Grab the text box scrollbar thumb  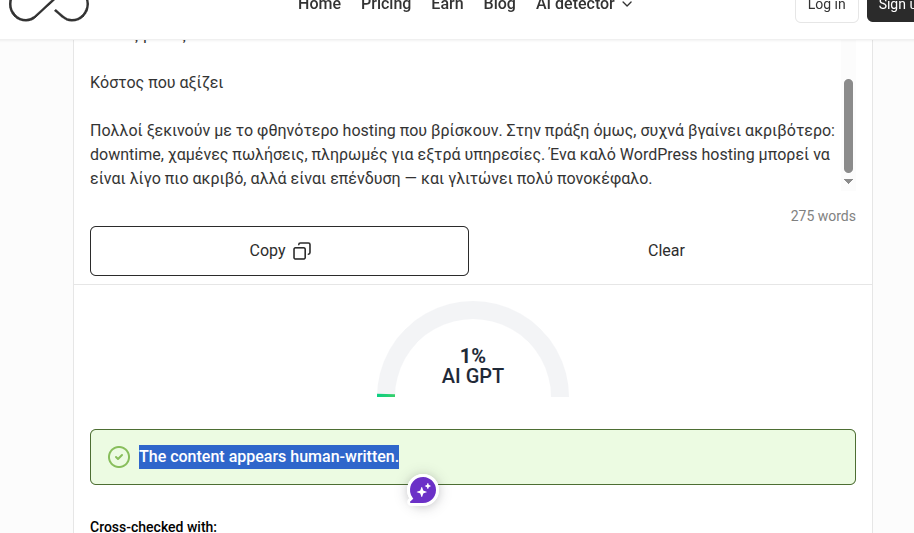click(x=849, y=125)
